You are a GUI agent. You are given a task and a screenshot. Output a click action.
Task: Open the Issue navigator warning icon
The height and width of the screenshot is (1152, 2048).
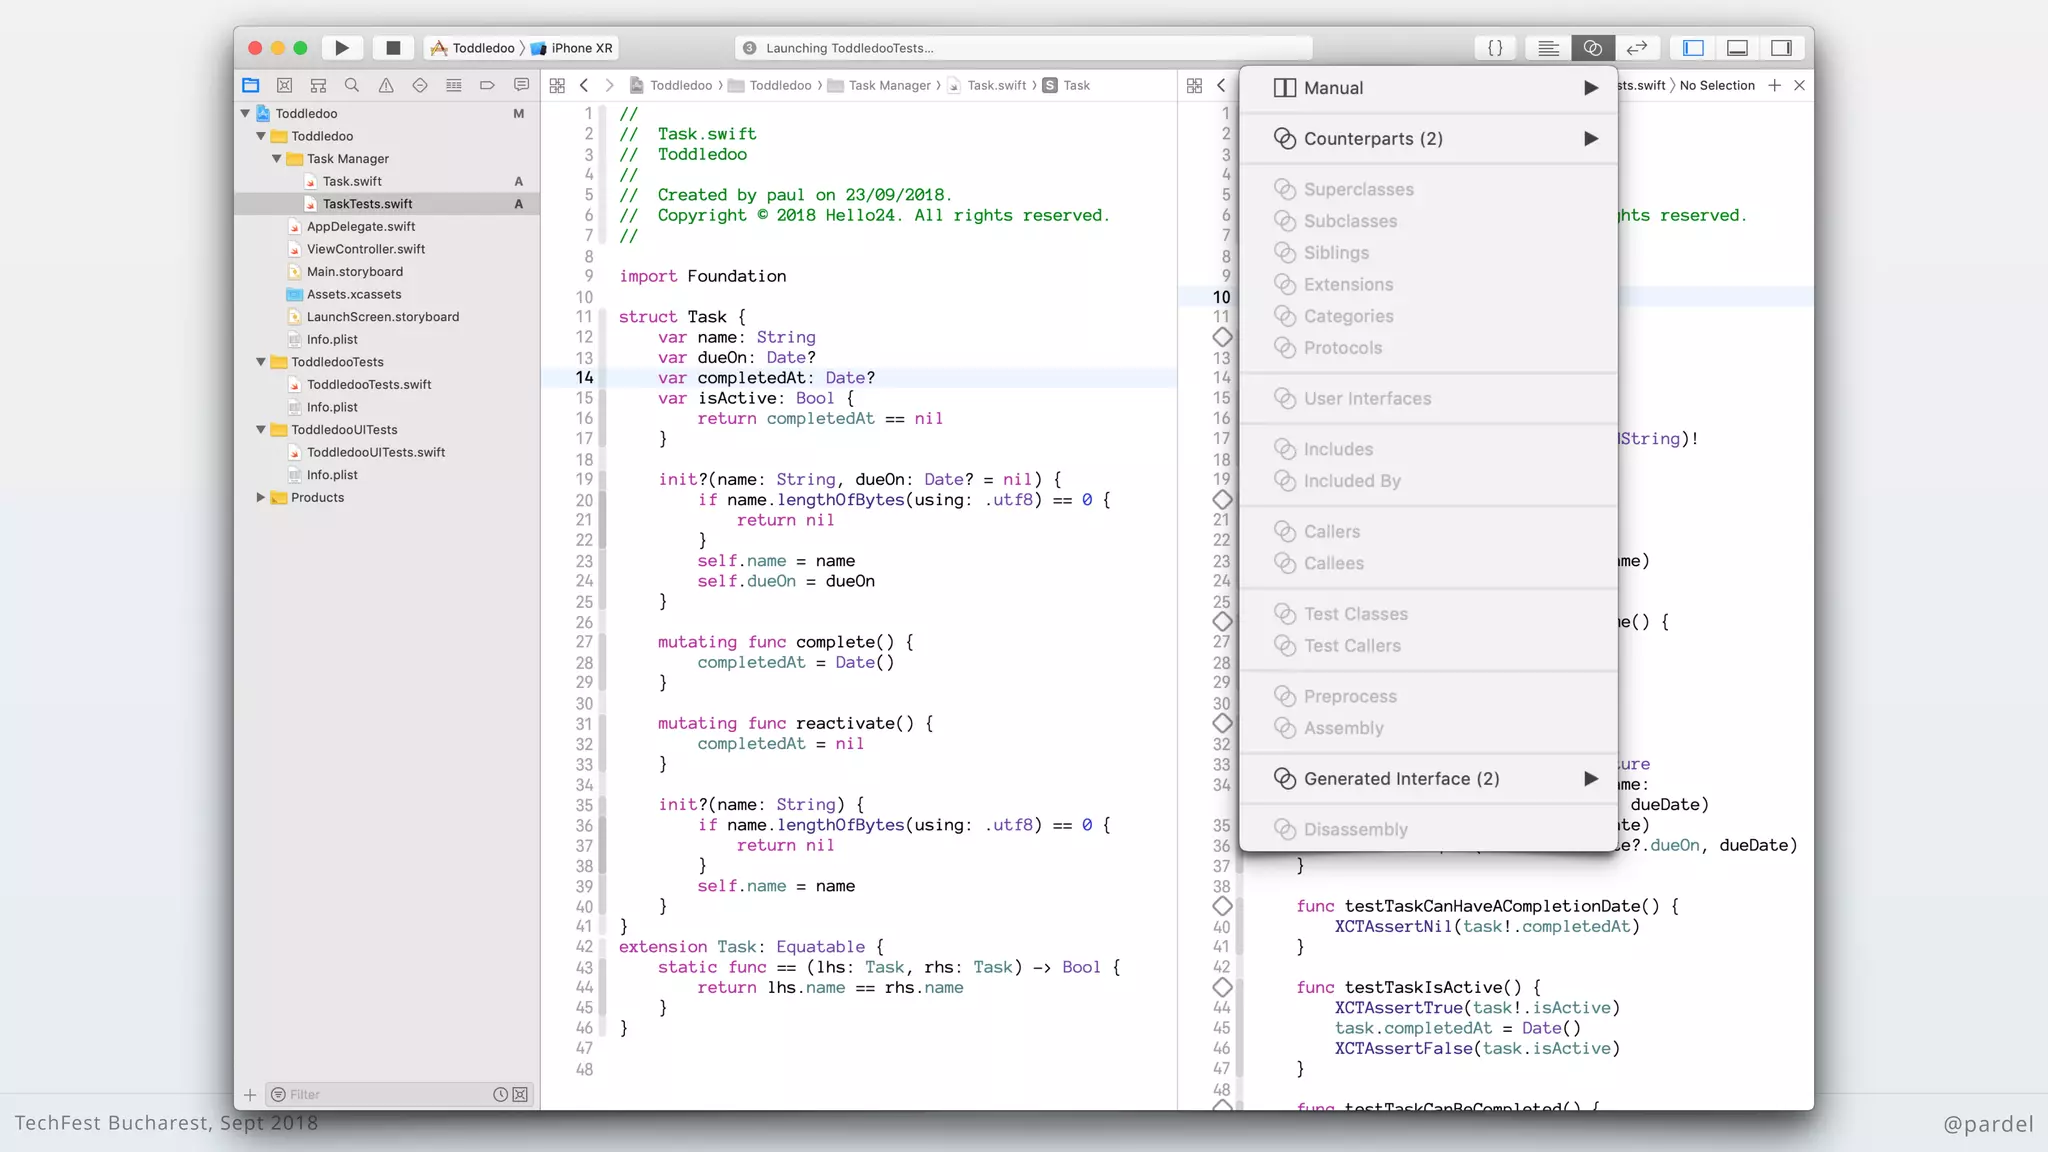coord(386,86)
